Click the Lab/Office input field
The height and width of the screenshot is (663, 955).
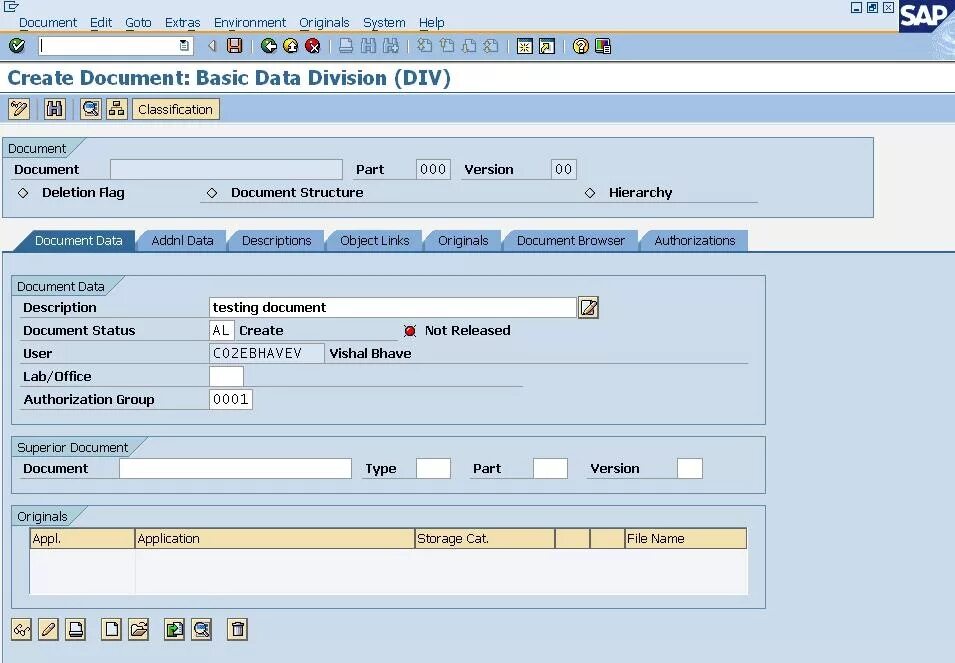tap(227, 376)
